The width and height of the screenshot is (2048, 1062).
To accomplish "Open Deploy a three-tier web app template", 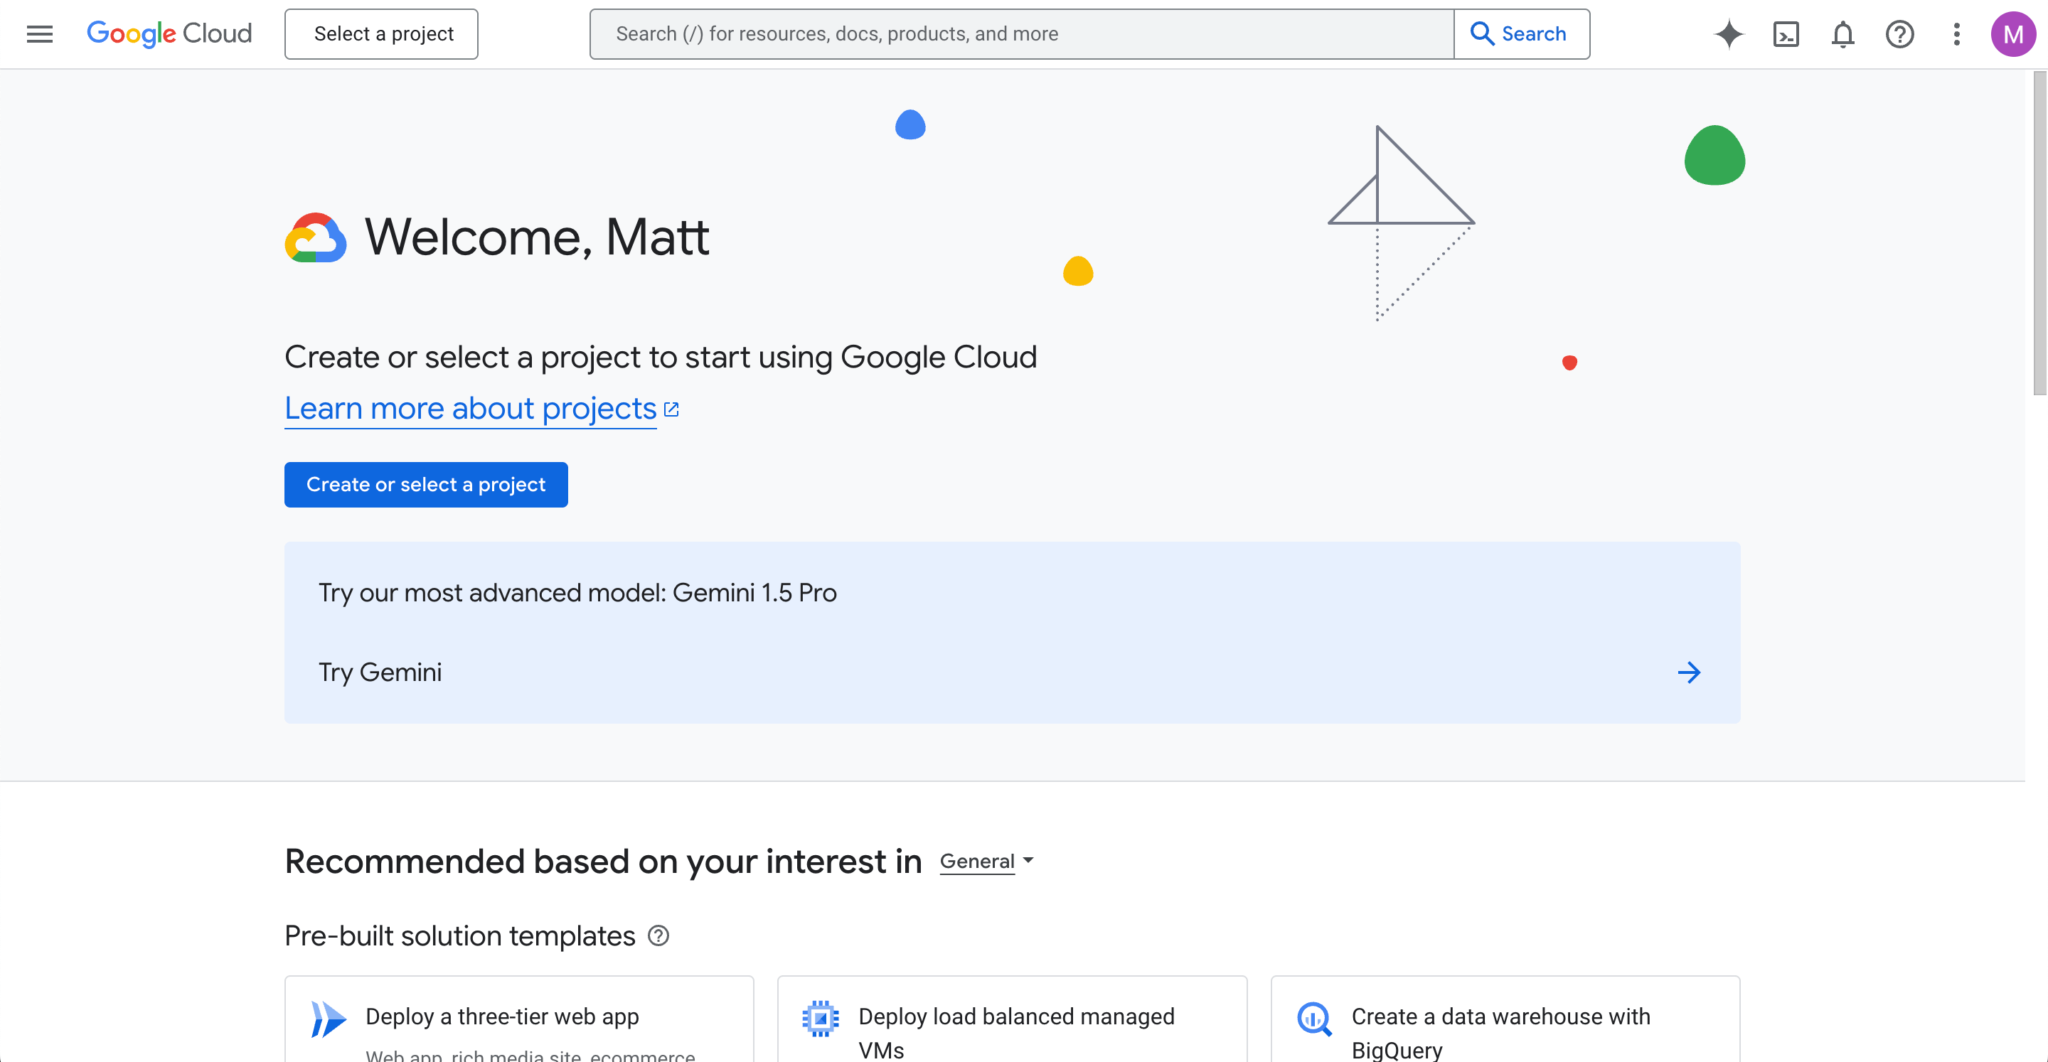I will click(519, 1019).
